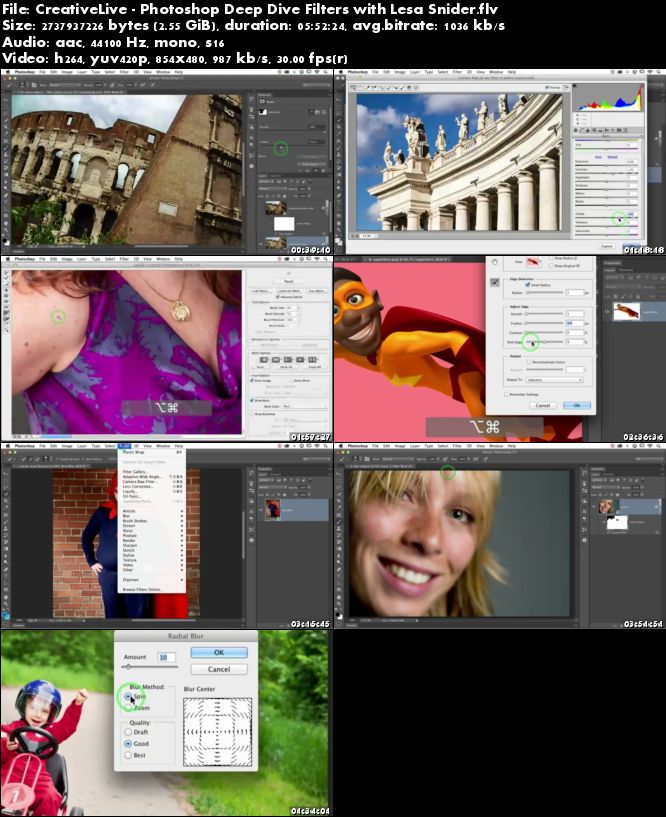Open the Output To dropdown in Refine Edge
Viewport: 666px width, 817px height.
coord(554,380)
